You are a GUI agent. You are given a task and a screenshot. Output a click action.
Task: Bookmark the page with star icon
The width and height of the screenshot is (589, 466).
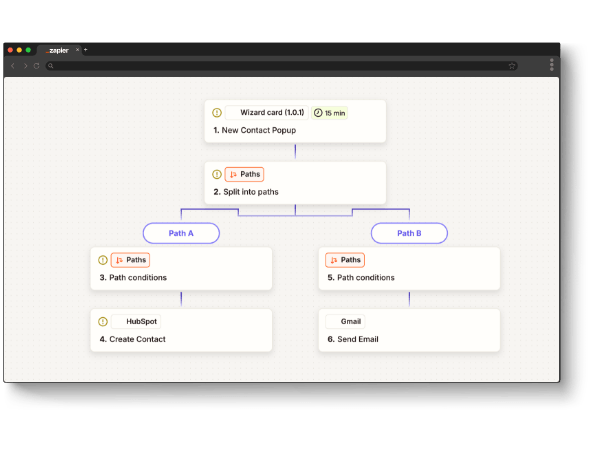pyautogui.click(x=512, y=66)
